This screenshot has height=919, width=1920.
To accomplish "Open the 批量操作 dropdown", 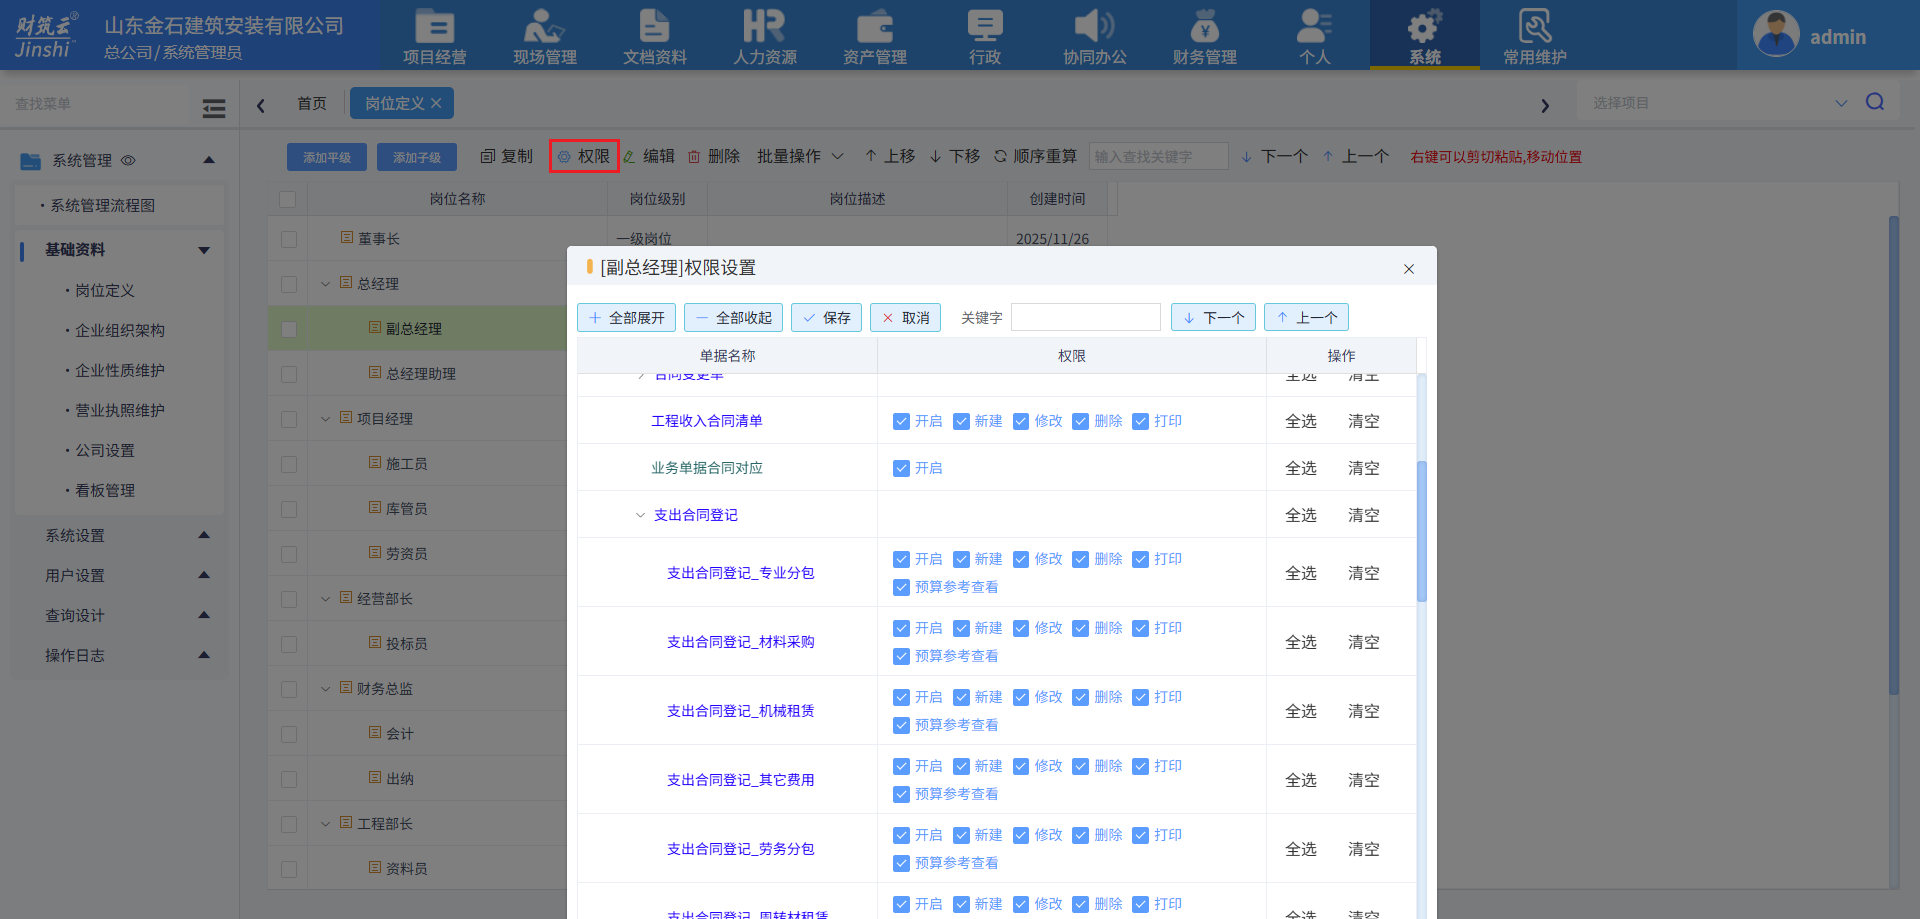I will pyautogui.click(x=800, y=156).
